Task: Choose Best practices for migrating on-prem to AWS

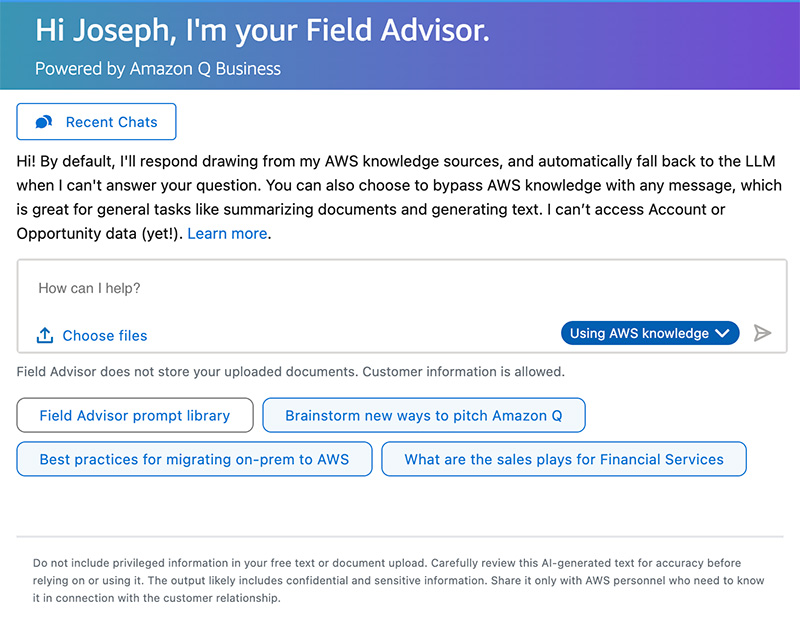Action: (x=194, y=459)
